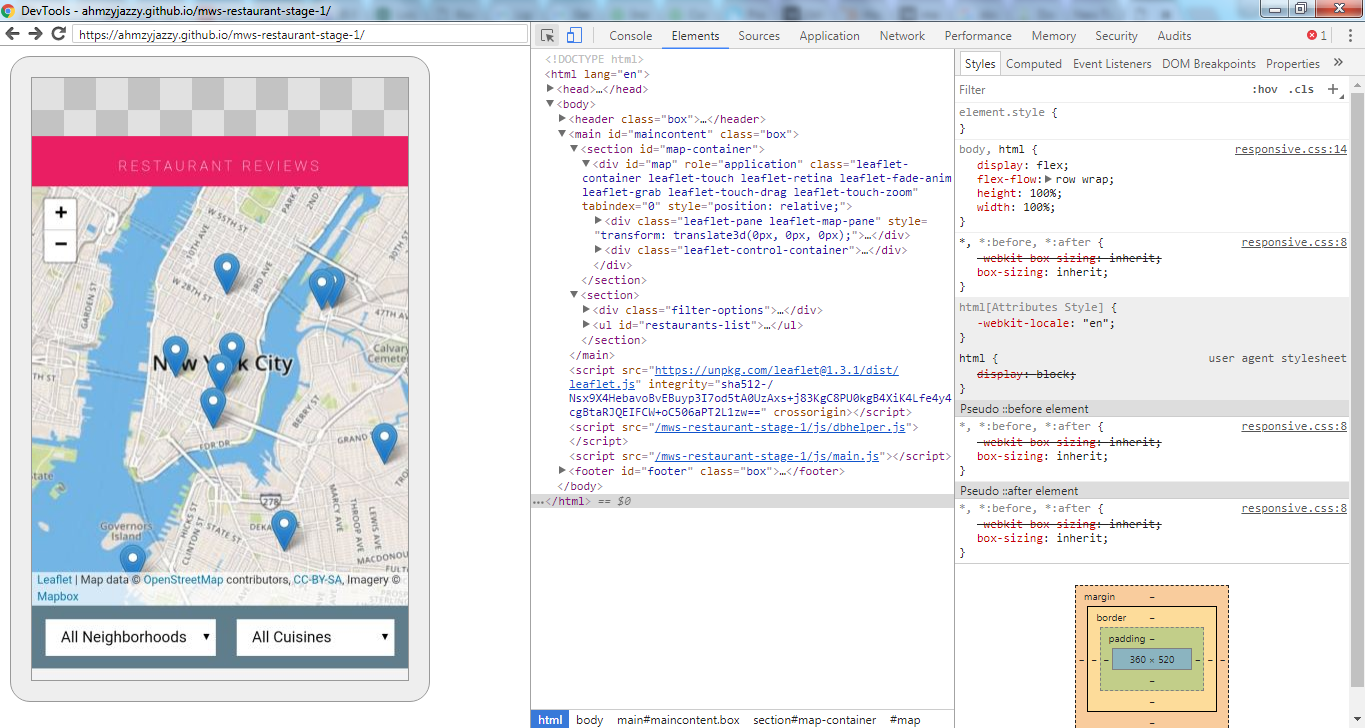
Task: Open the All Cuisines dropdown
Action: 316,637
